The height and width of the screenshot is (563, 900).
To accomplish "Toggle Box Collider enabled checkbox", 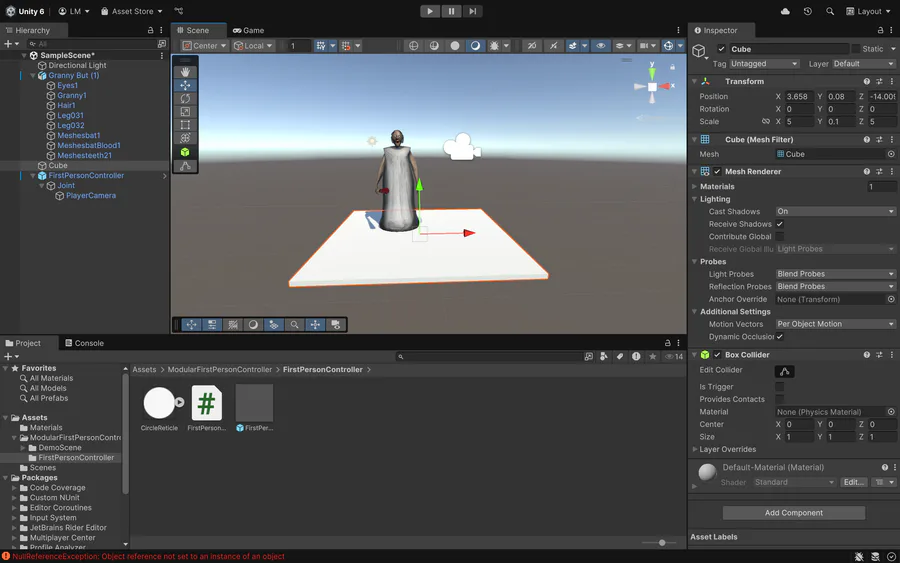I will point(717,355).
